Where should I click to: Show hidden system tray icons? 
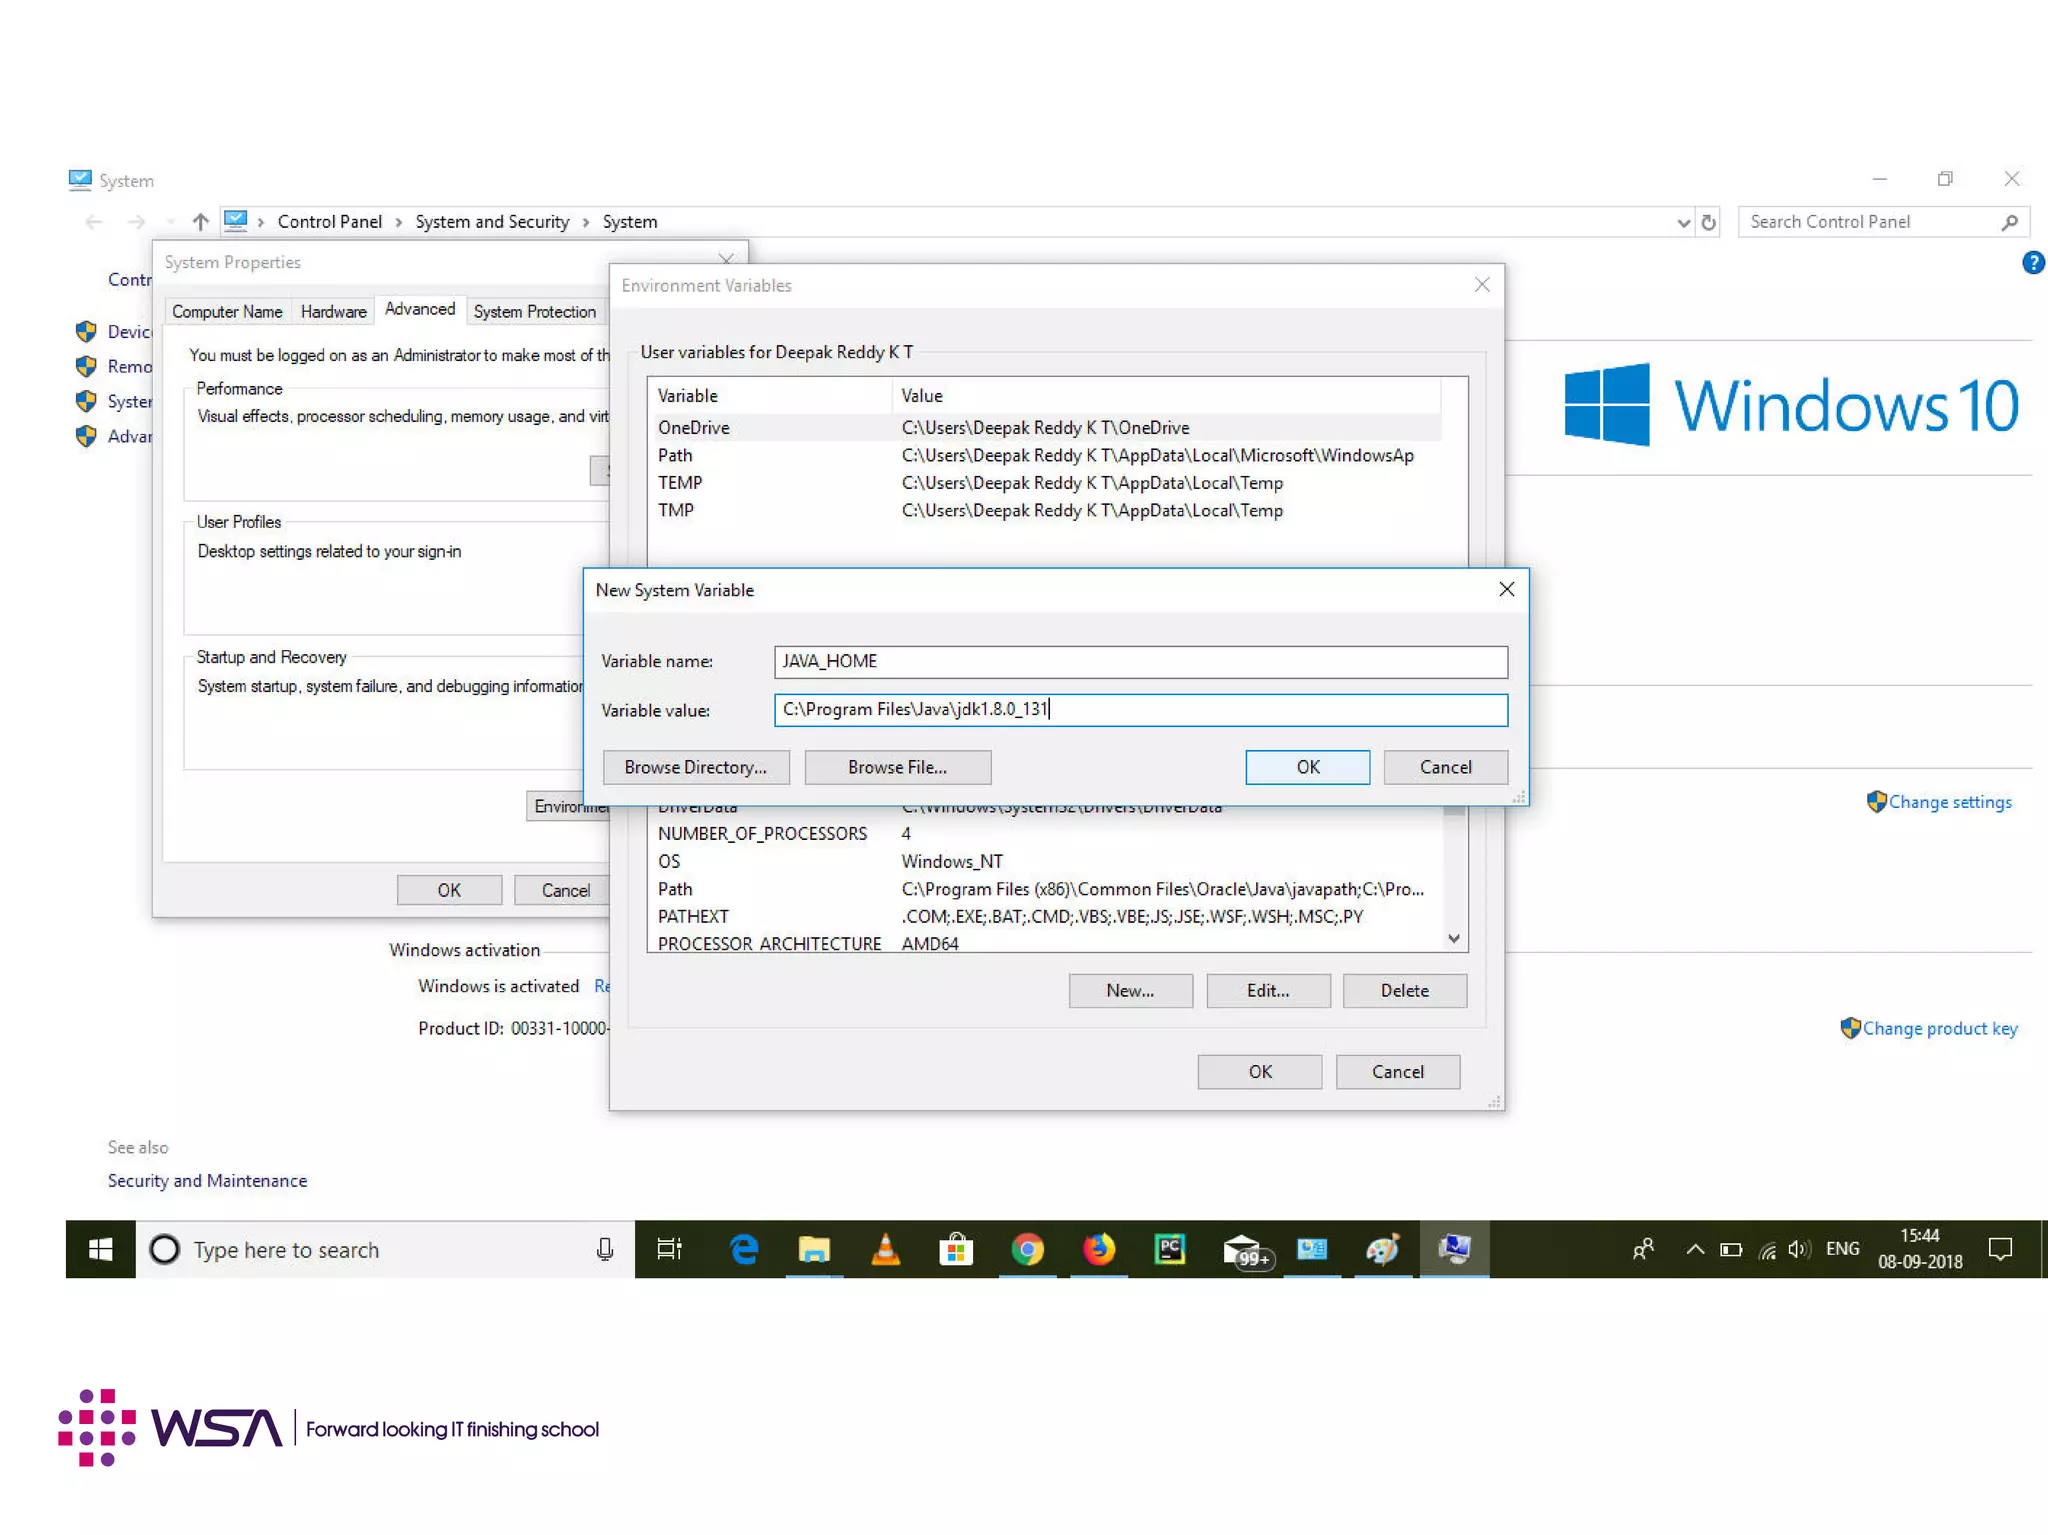tap(1694, 1249)
